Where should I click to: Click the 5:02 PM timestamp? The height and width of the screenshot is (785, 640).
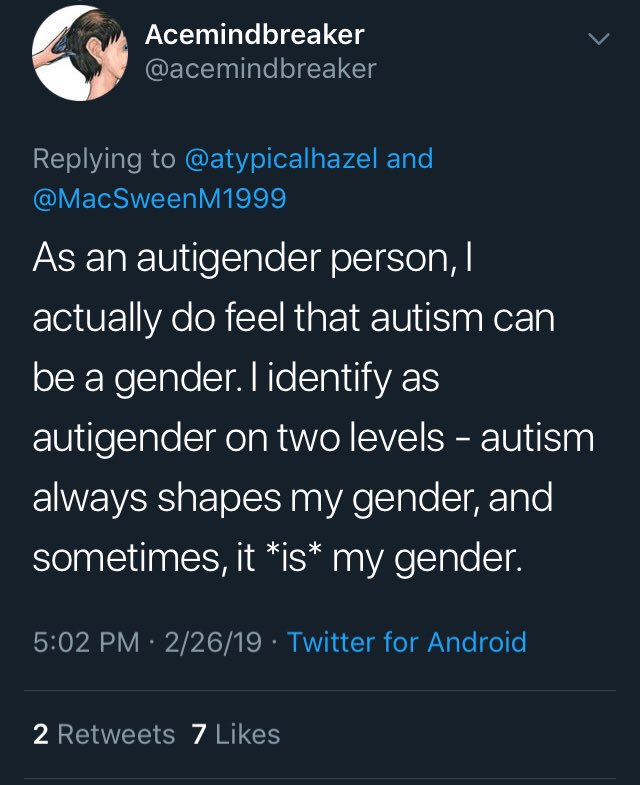[x=86, y=642]
